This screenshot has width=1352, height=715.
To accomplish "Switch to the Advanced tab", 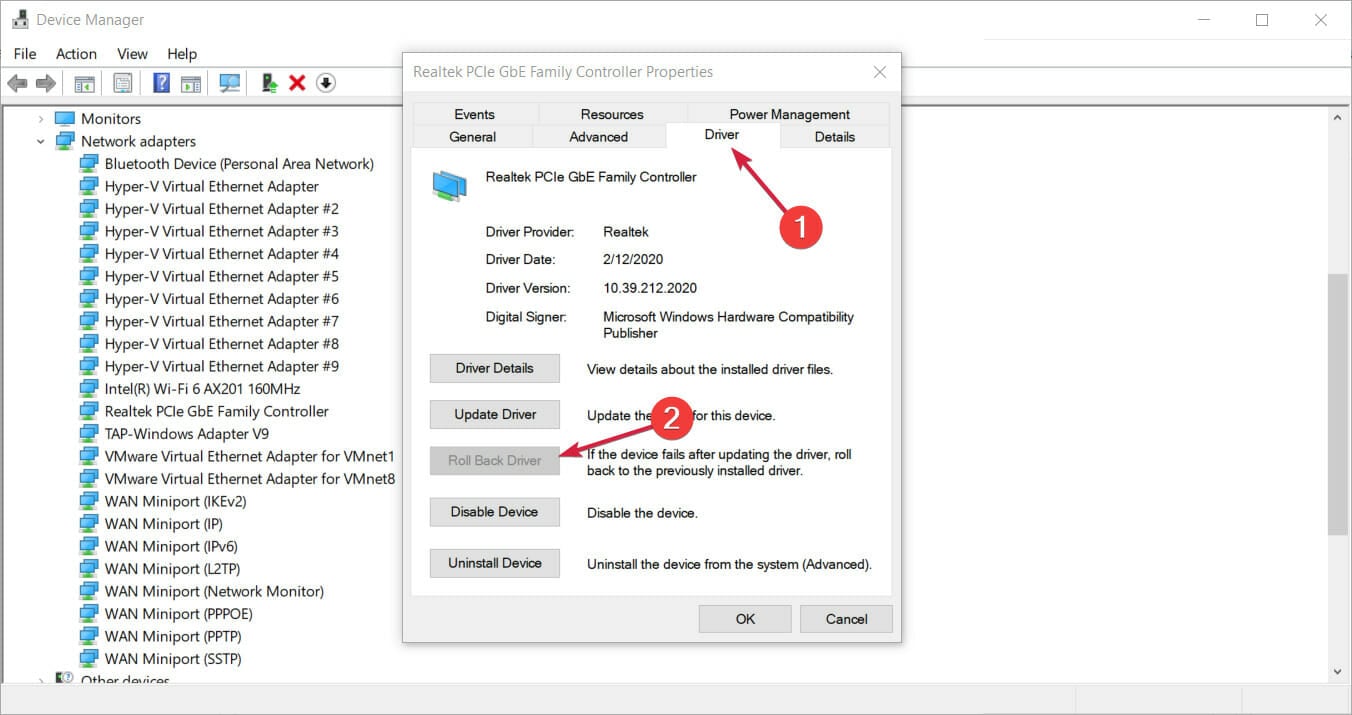I will [x=599, y=137].
